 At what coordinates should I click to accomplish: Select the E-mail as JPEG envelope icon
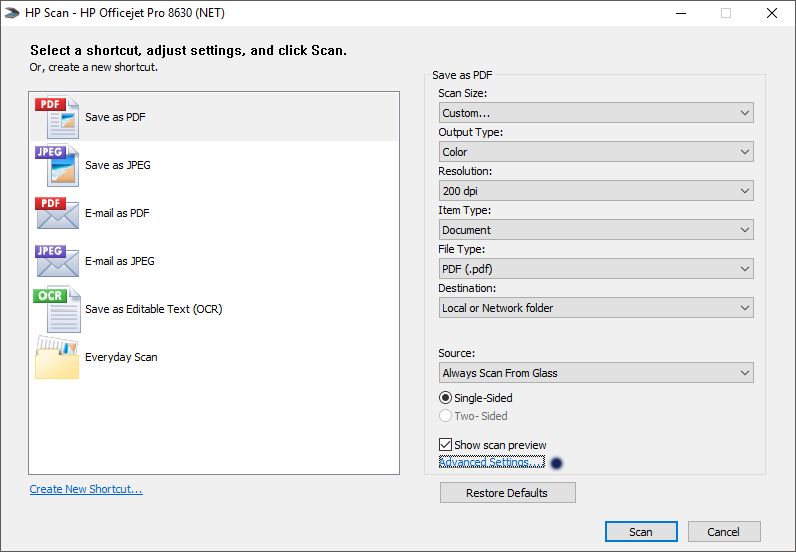(56, 261)
